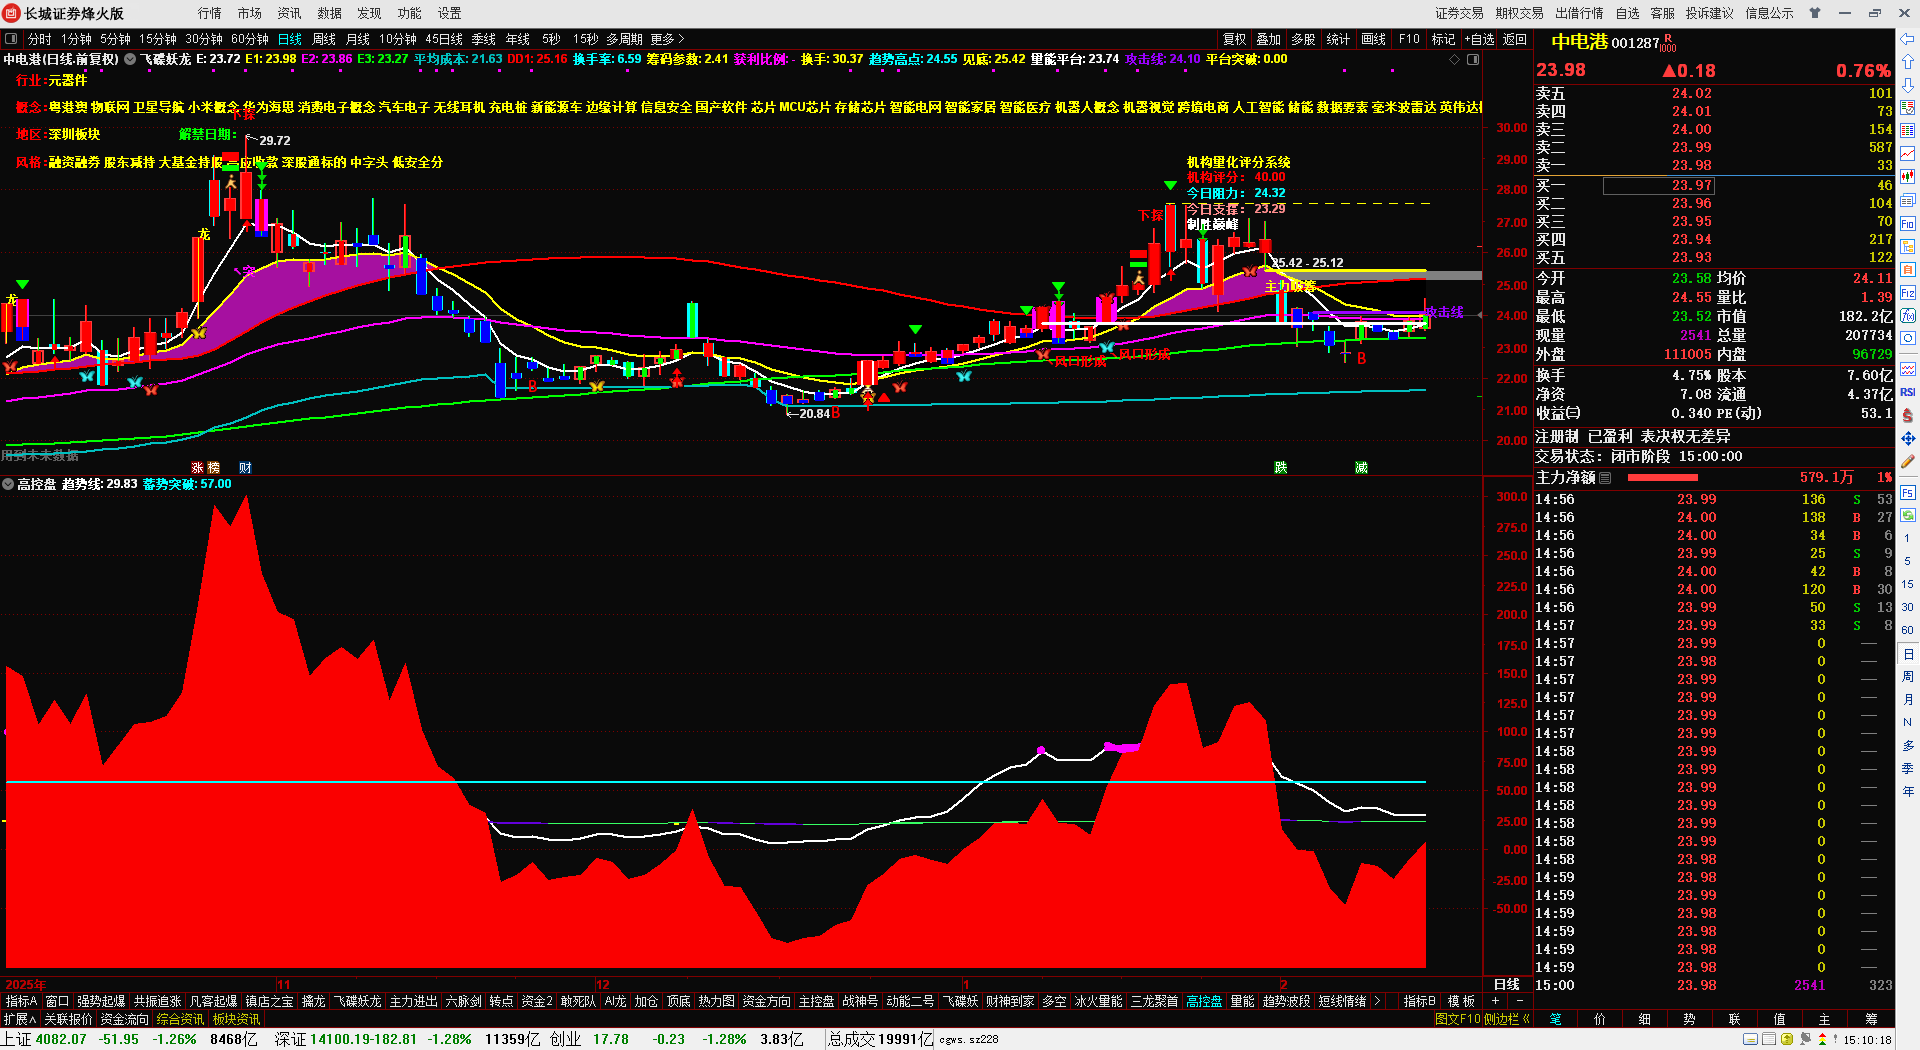Select the 15 minute period in sidebar
This screenshot has height=1050, width=1920.
(1908, 584)
